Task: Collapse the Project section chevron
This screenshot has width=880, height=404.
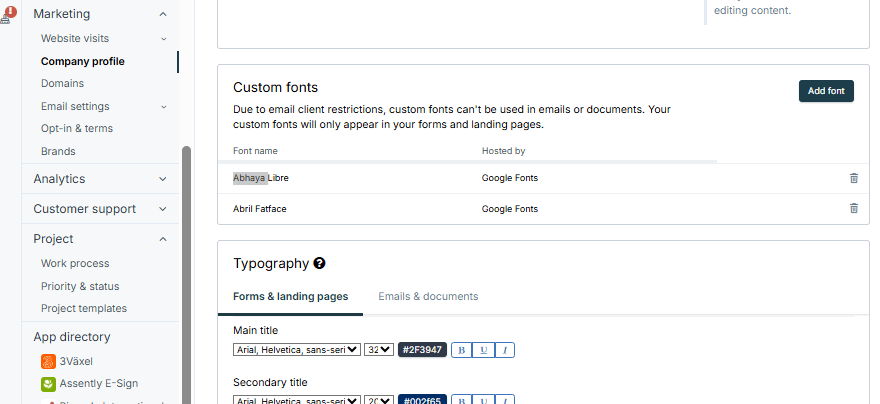Action: [163, 239]
